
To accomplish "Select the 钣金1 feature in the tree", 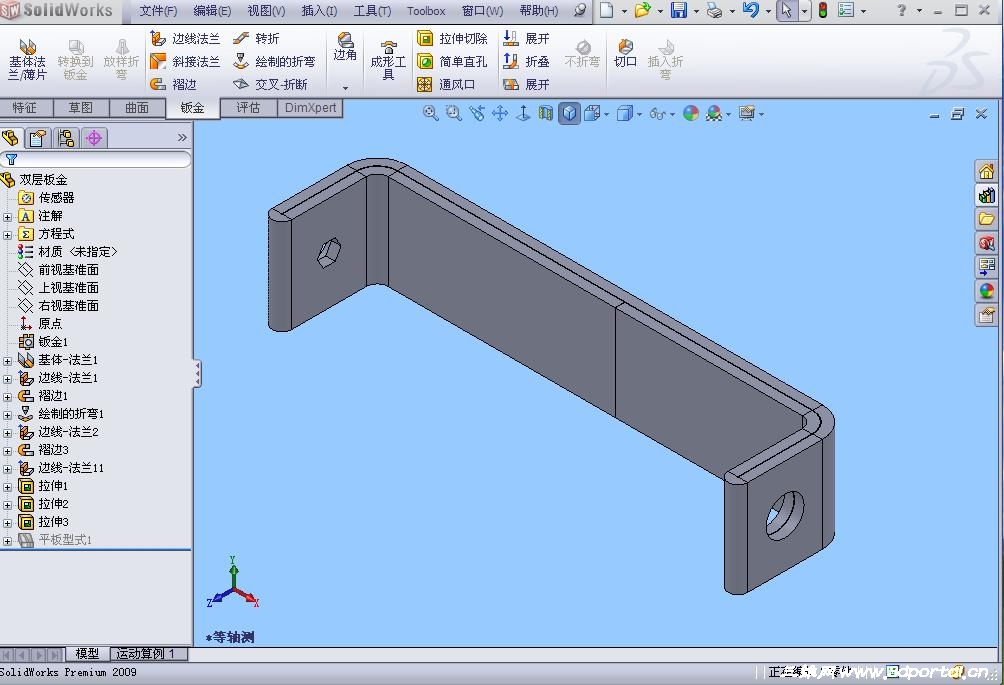I will click(43, 342).
